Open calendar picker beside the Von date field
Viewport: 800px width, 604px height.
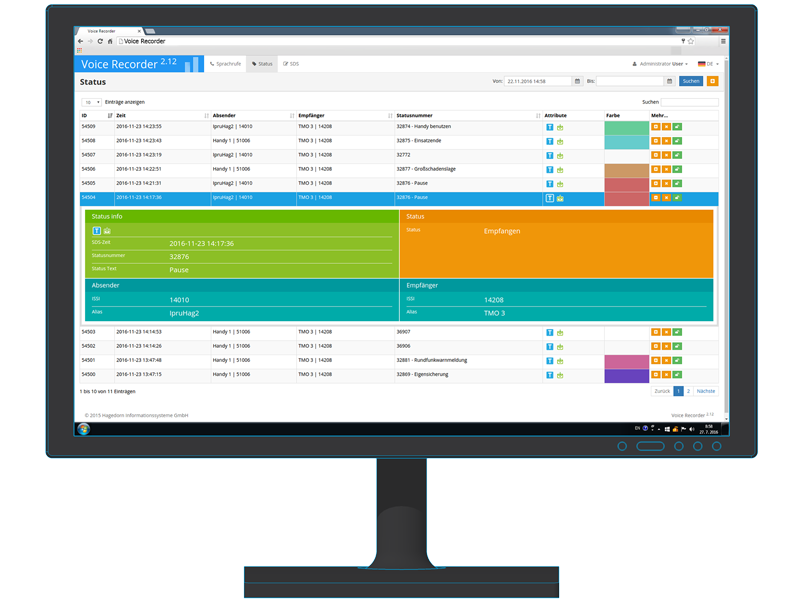[577, 81]
